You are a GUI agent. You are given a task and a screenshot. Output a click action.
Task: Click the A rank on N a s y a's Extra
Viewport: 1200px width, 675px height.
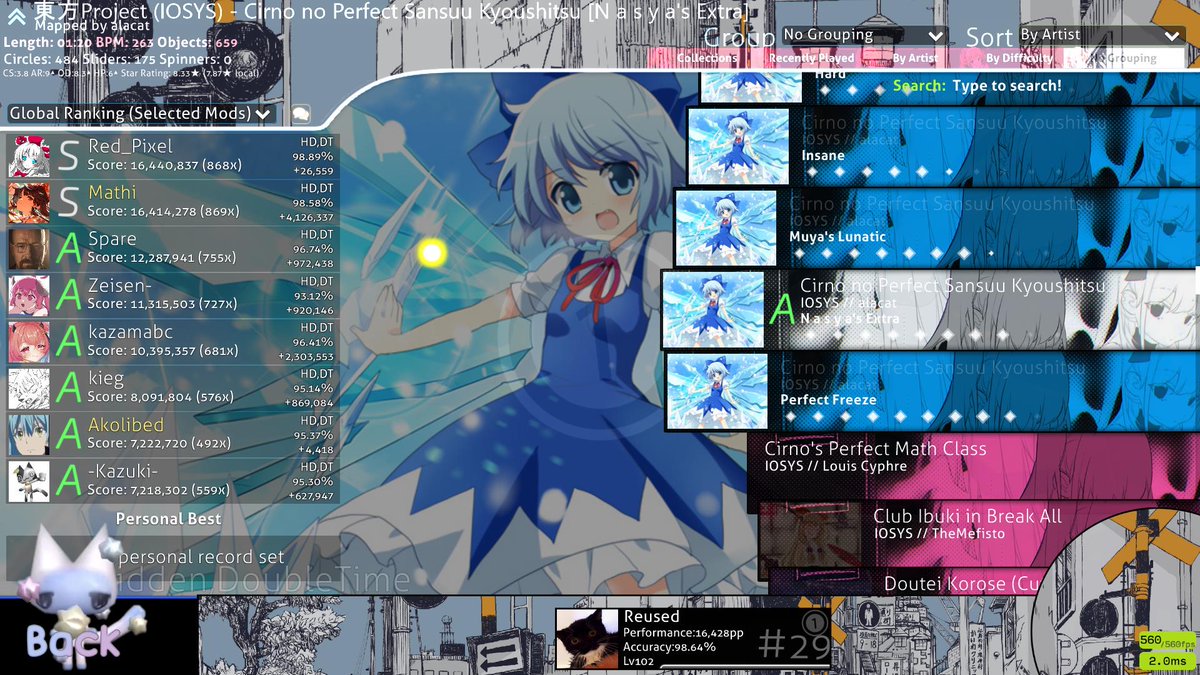[781, 309]
